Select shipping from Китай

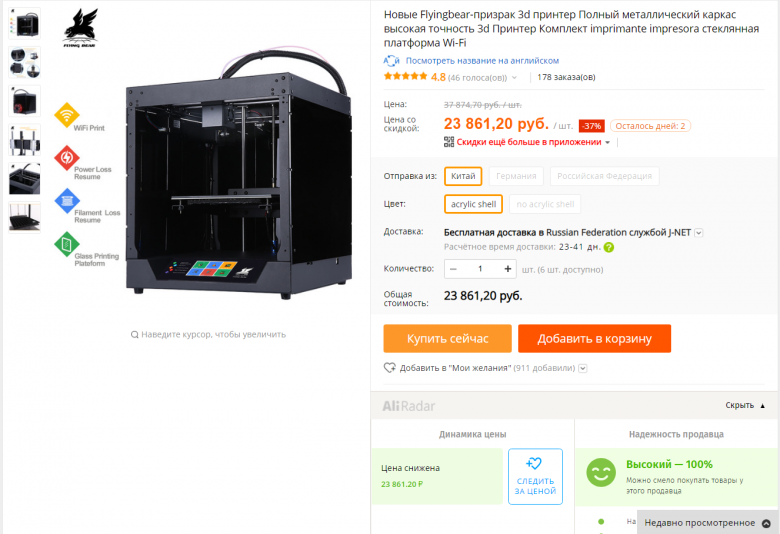(x=463, y=176)
